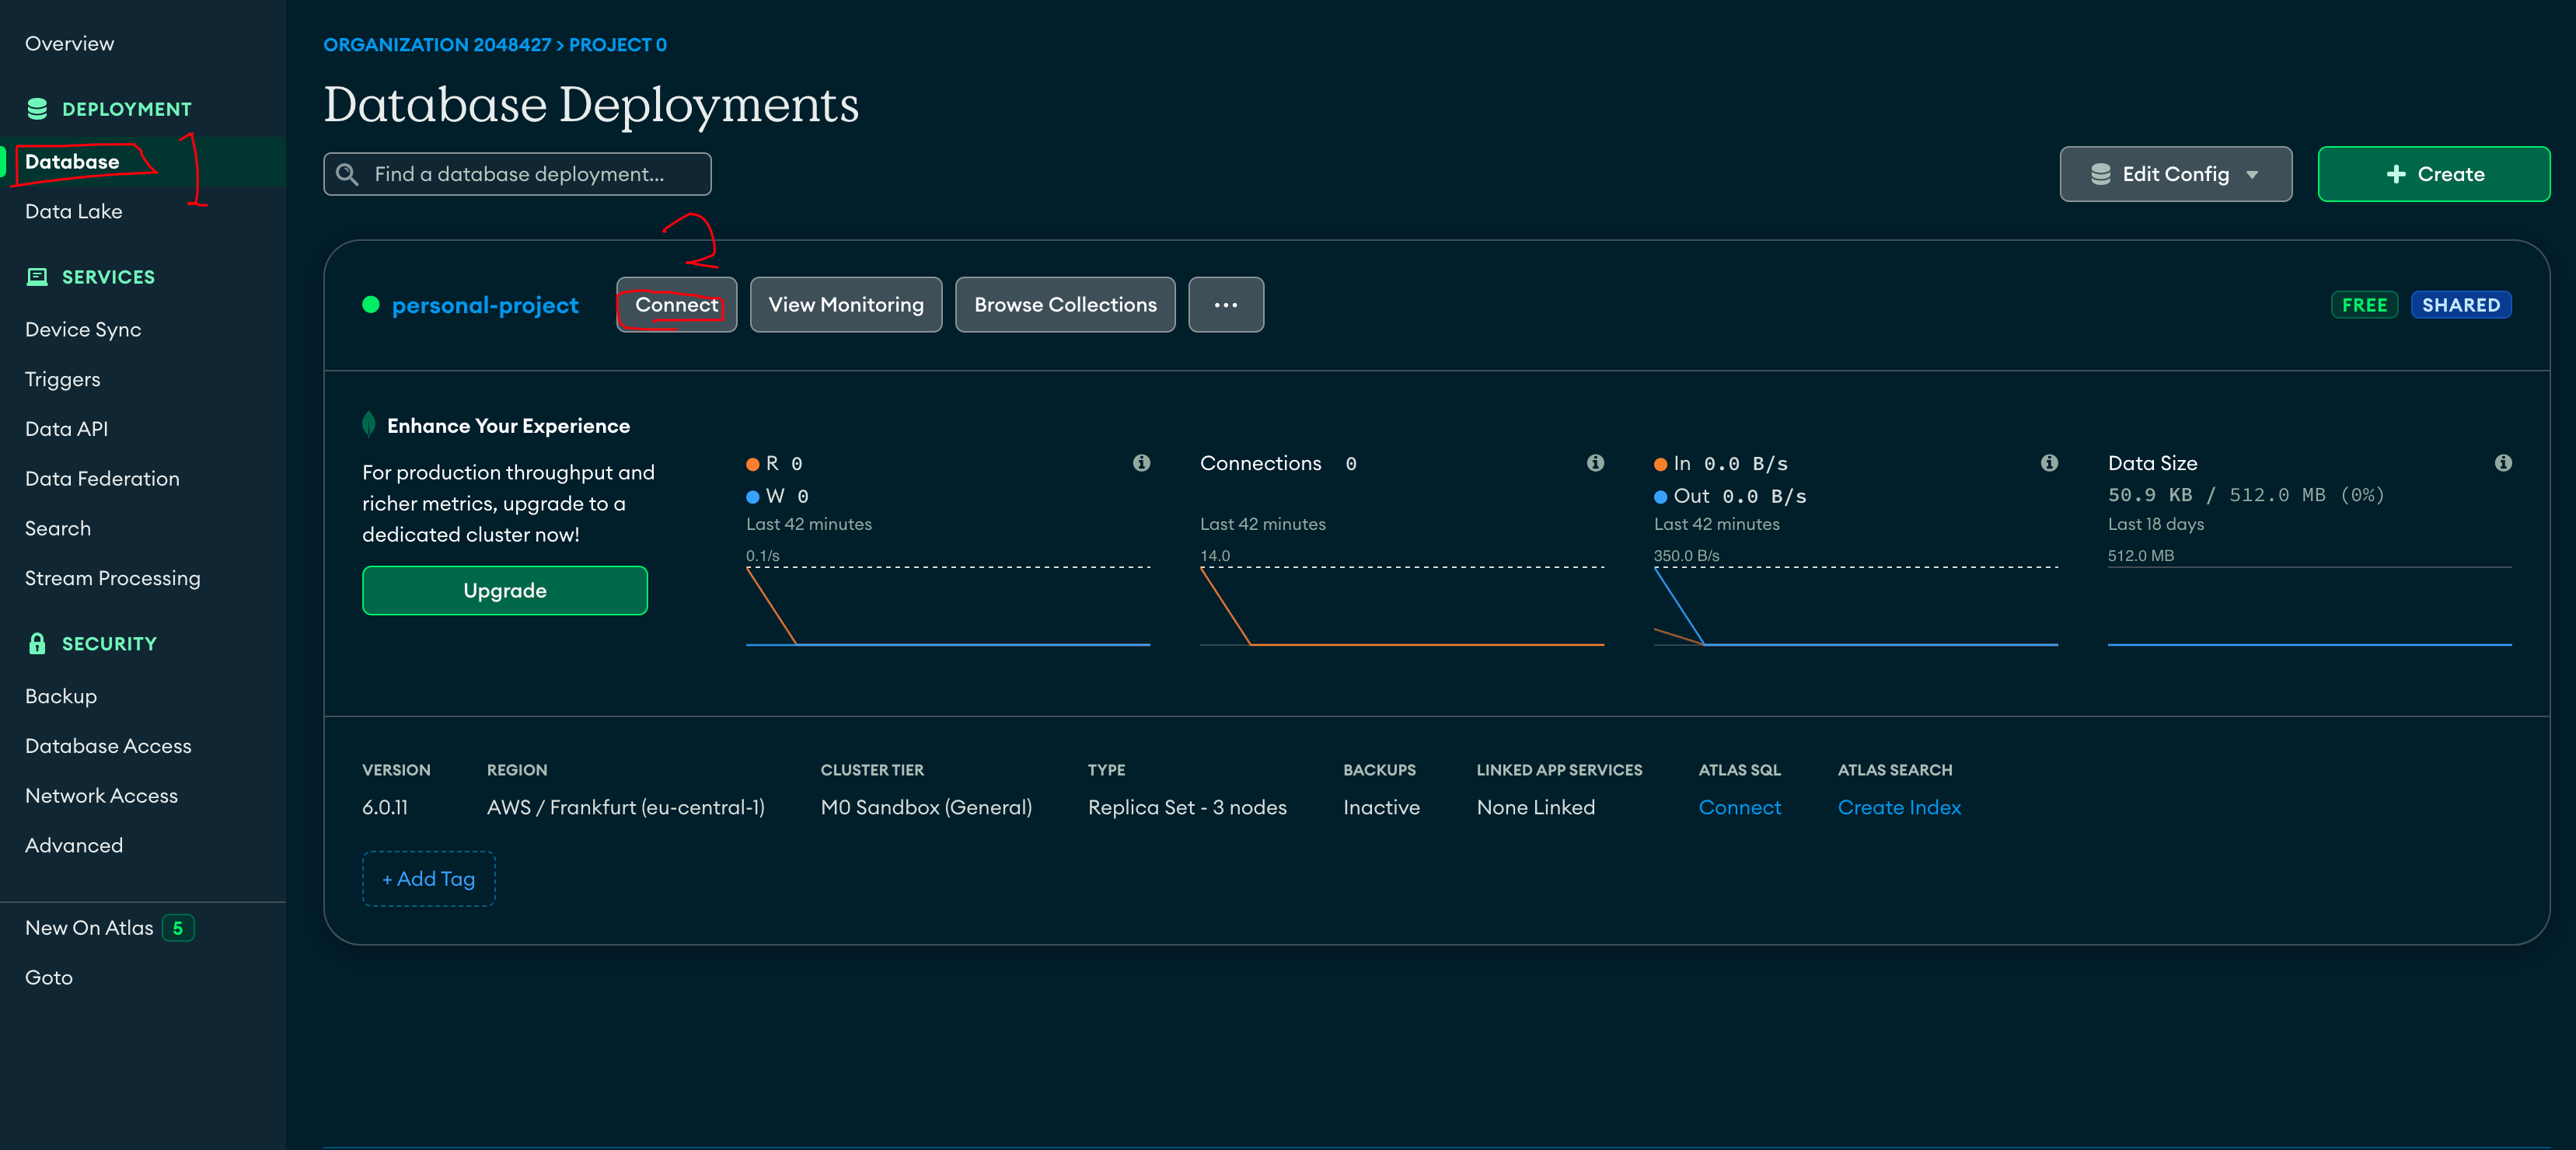Screen dimensions: 2576x1150
Task: Expand the Edit Config dropdown arrow
Action: pyautogui.click(x=2252, y=175)
